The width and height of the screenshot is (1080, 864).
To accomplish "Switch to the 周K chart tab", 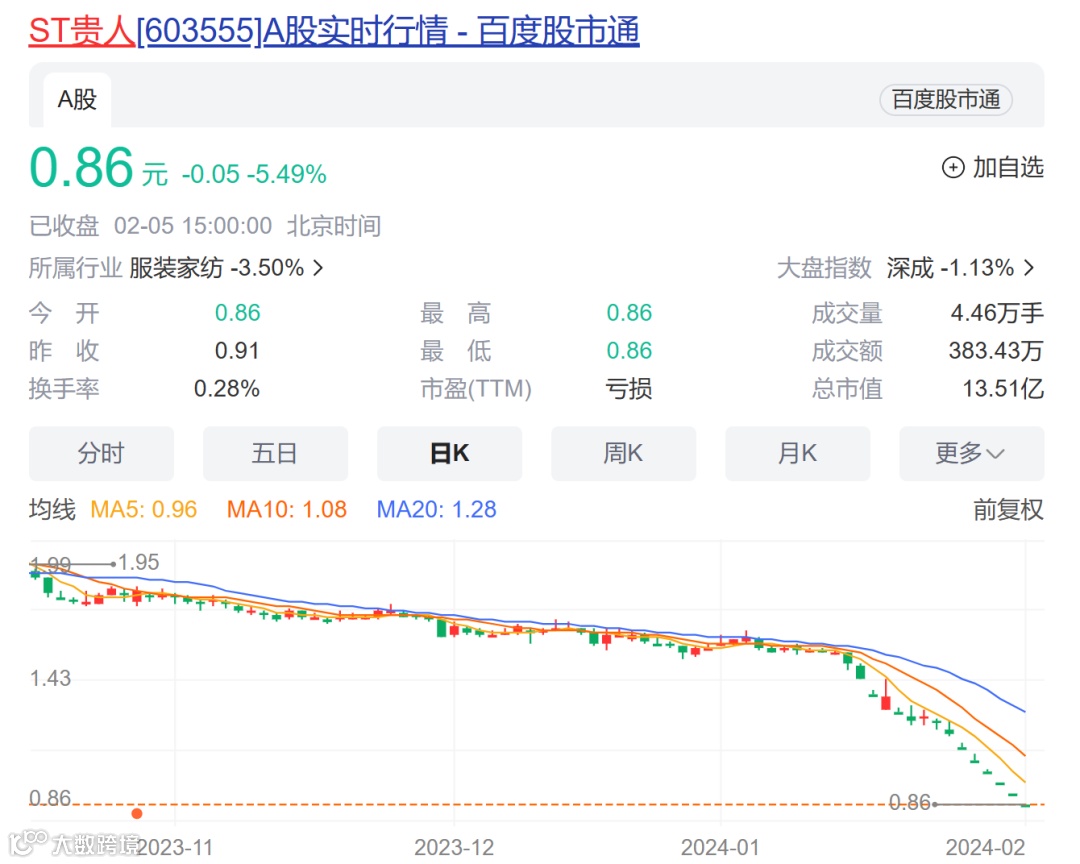I will (623, 453).
